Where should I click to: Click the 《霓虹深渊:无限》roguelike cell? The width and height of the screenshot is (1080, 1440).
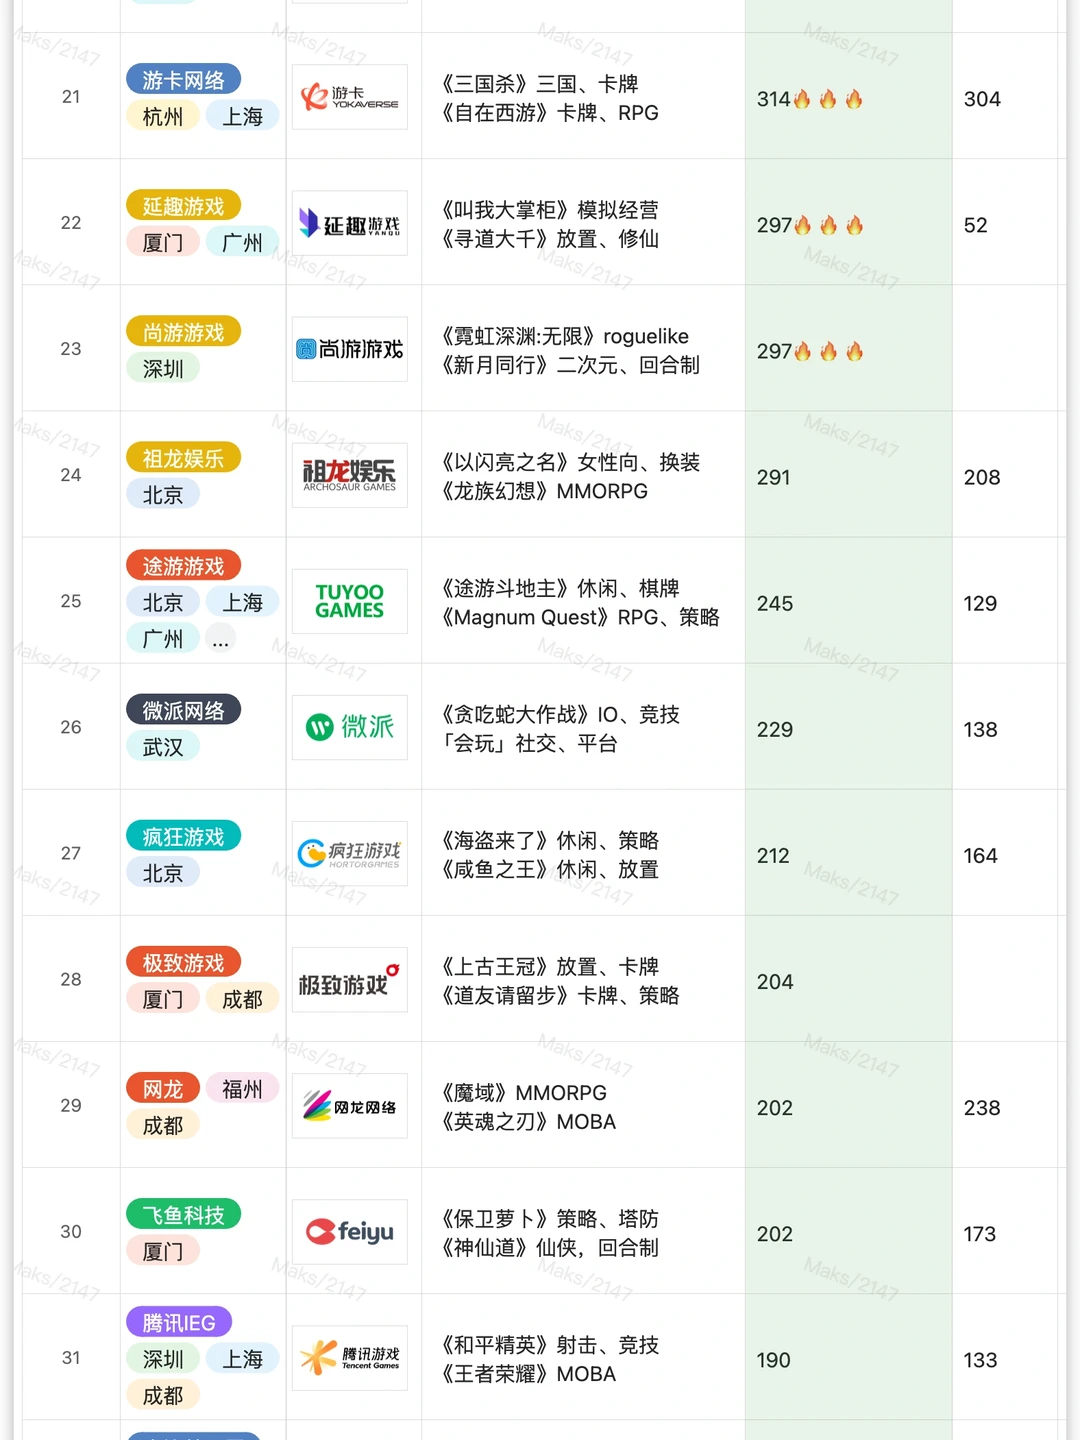583,348
